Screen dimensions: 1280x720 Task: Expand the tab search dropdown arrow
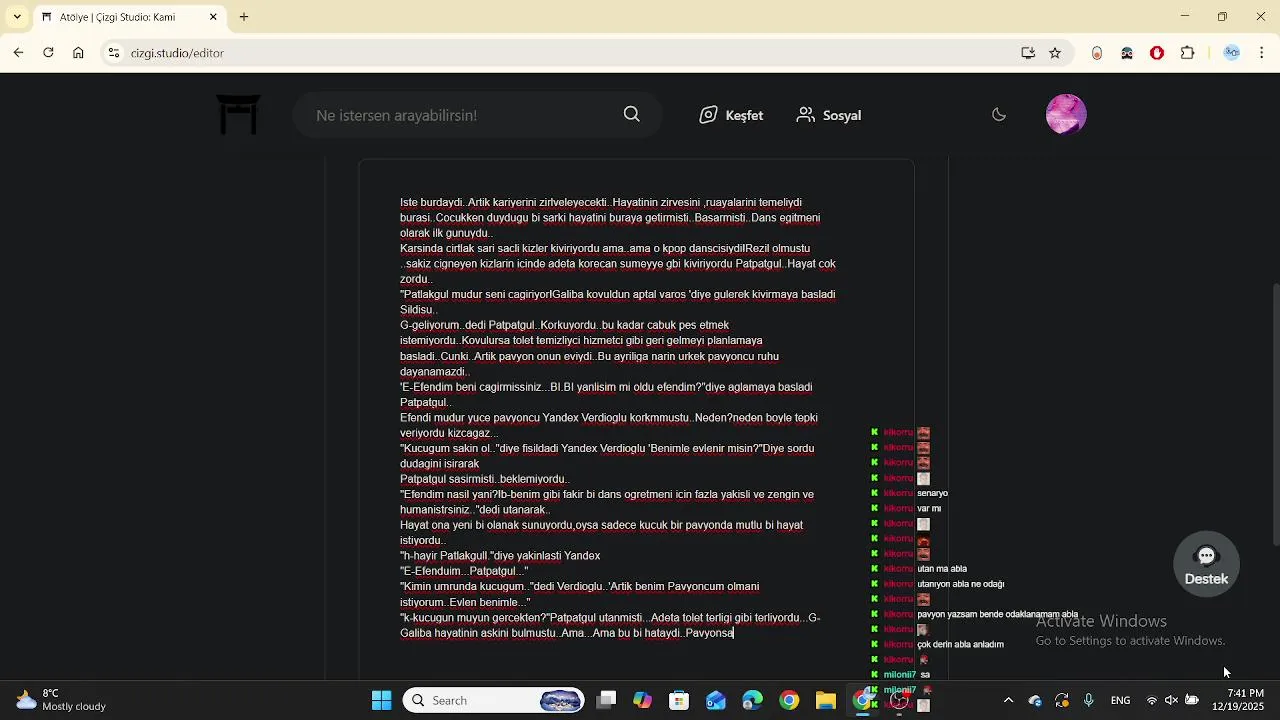(16, 17)
